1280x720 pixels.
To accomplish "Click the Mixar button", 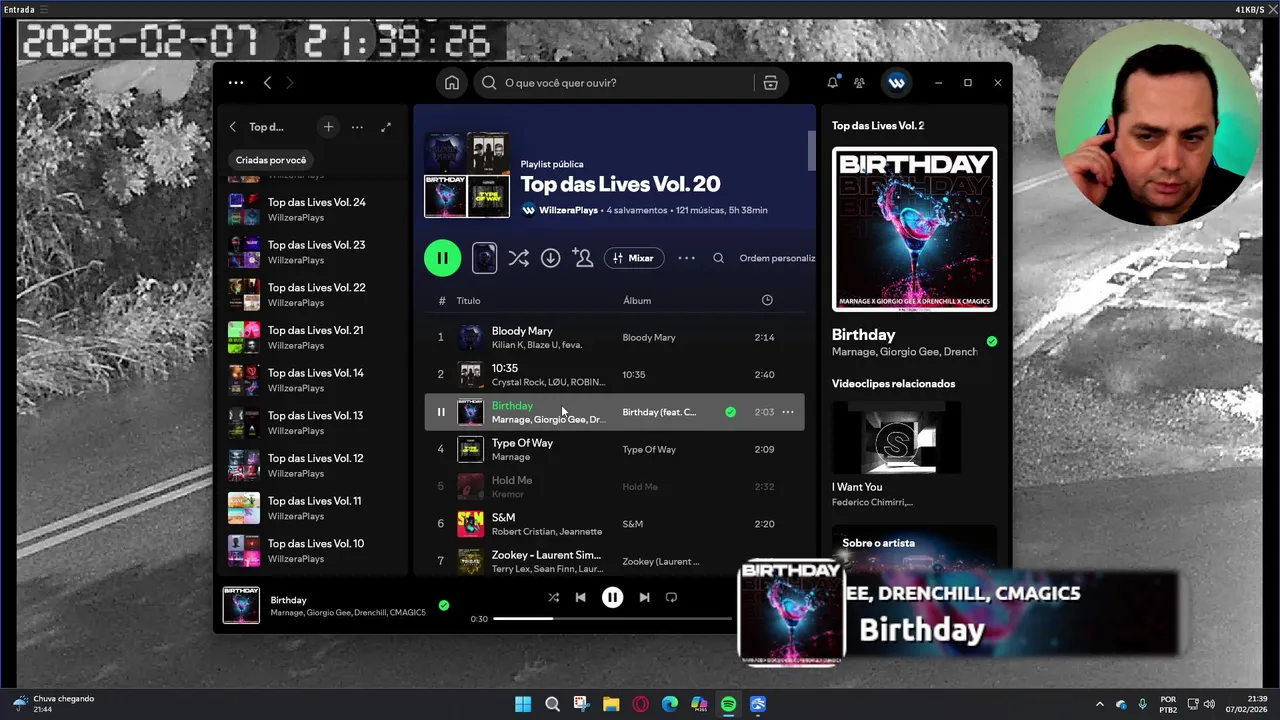I will pyautogui.click(x=633, y=258).
